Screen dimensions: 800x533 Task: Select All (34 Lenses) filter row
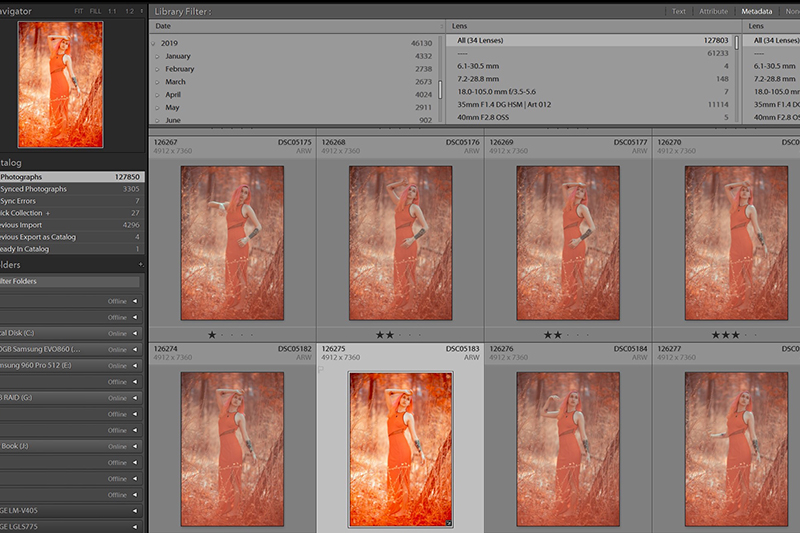(x=590, y=40)
